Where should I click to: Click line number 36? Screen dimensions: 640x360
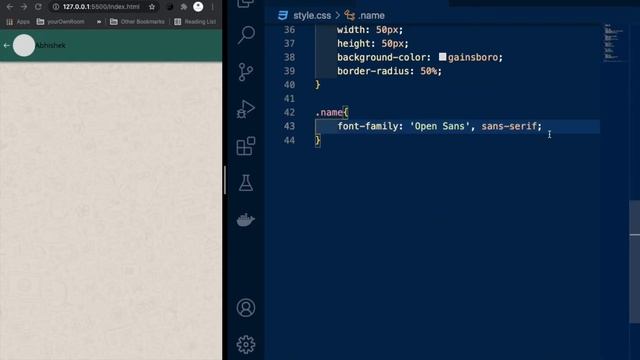[289, 30]
